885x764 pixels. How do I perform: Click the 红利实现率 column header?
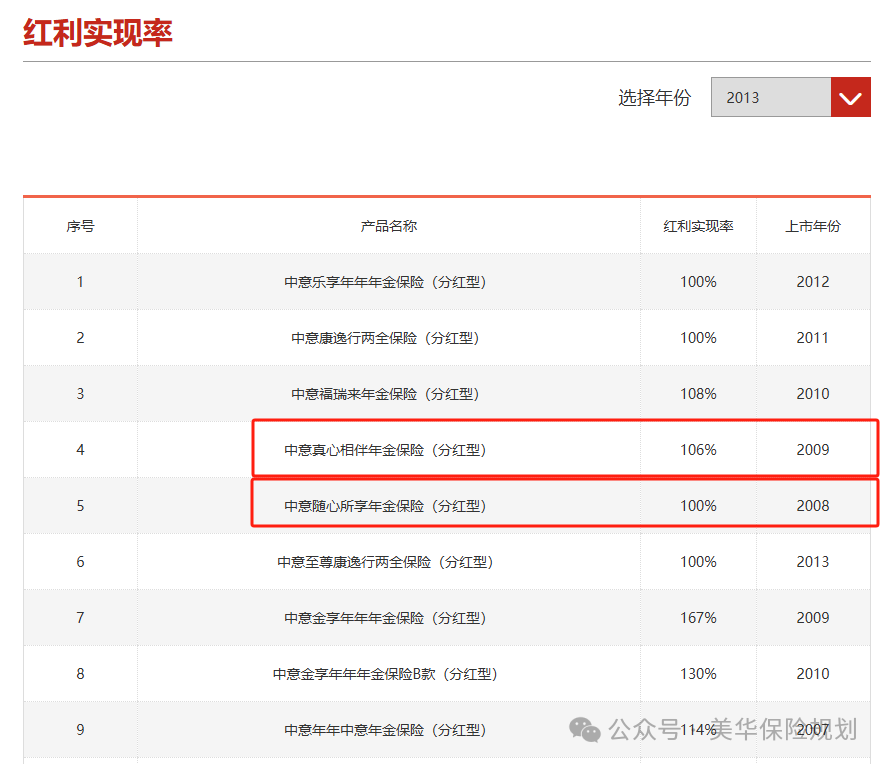698,226
